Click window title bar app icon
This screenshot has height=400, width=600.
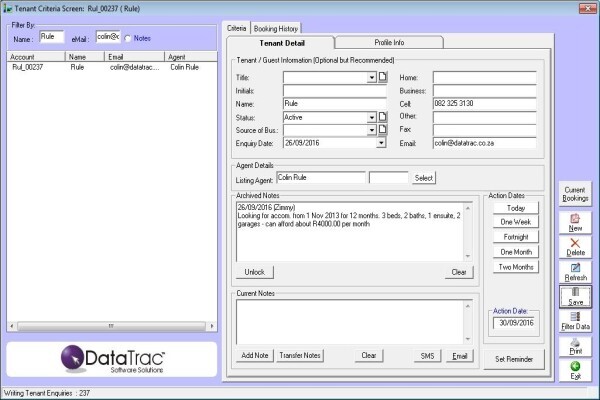[7, 8]
